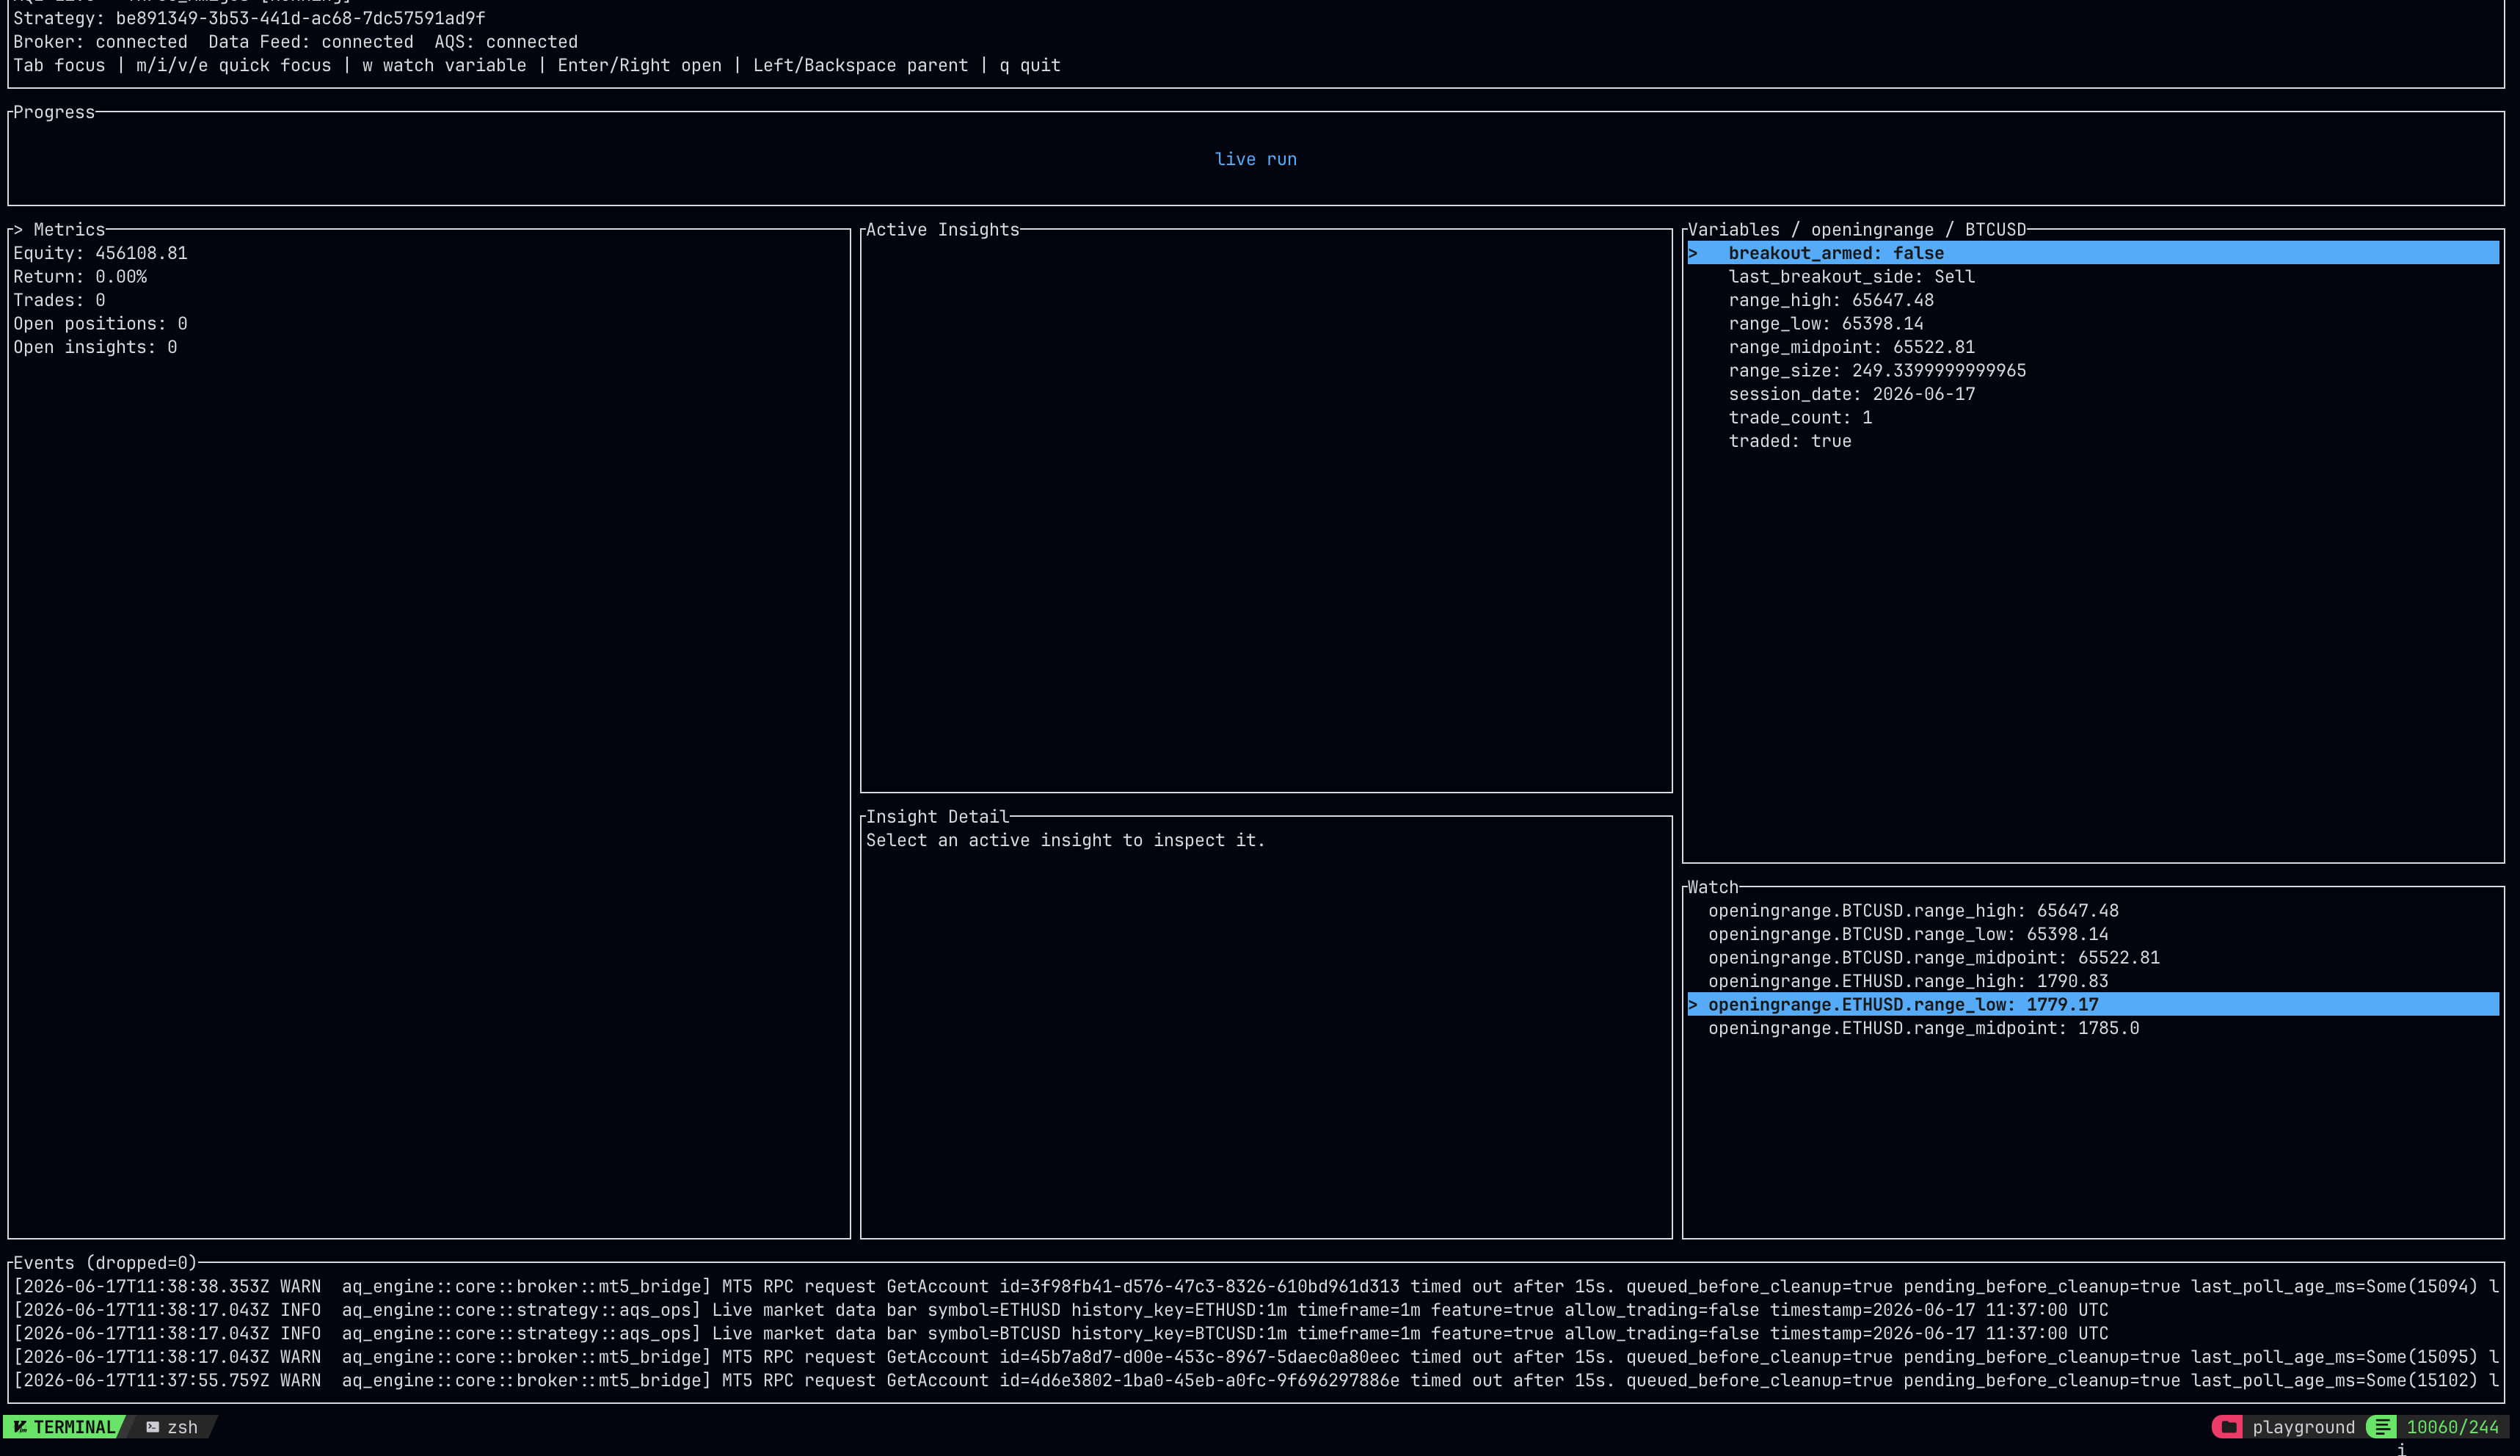Click the m/i/v/e quick focus hint
The image size is (2520, 1456).
coord(233,65)
